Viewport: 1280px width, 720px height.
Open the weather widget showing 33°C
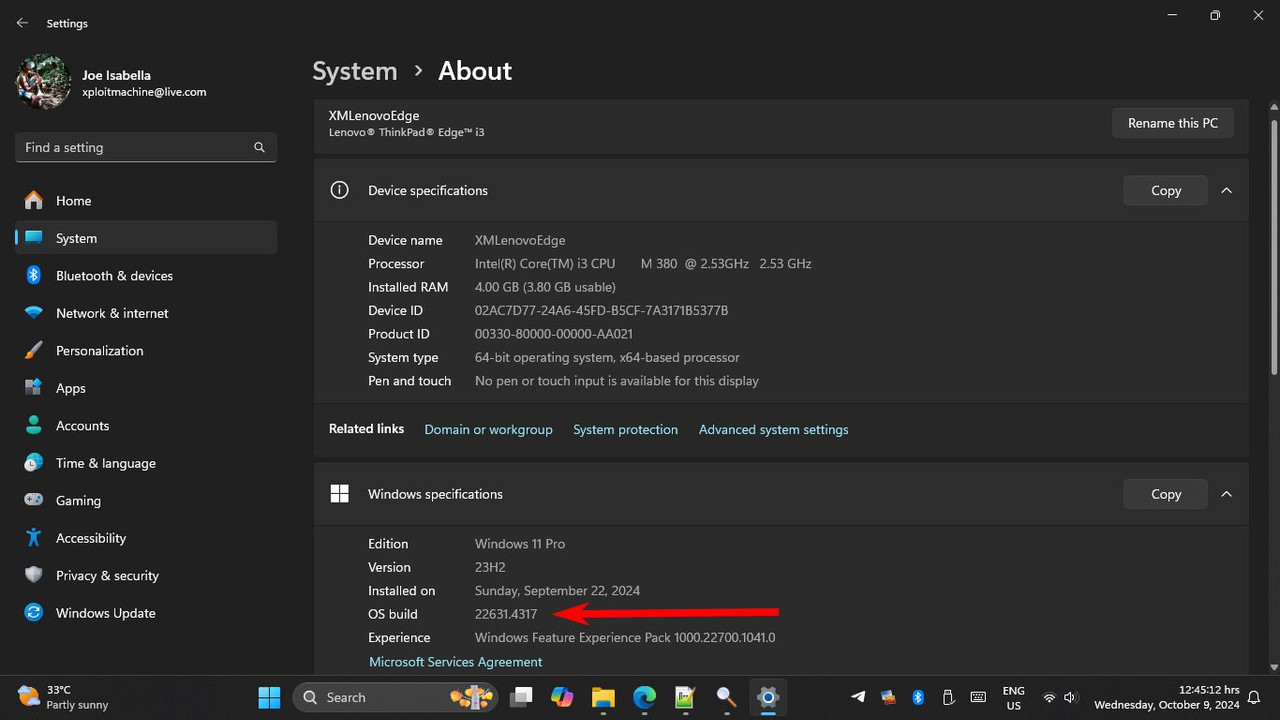tap(61, 697)
